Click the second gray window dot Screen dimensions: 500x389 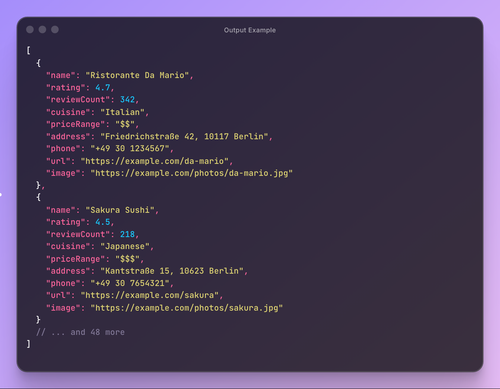(42, 30)
